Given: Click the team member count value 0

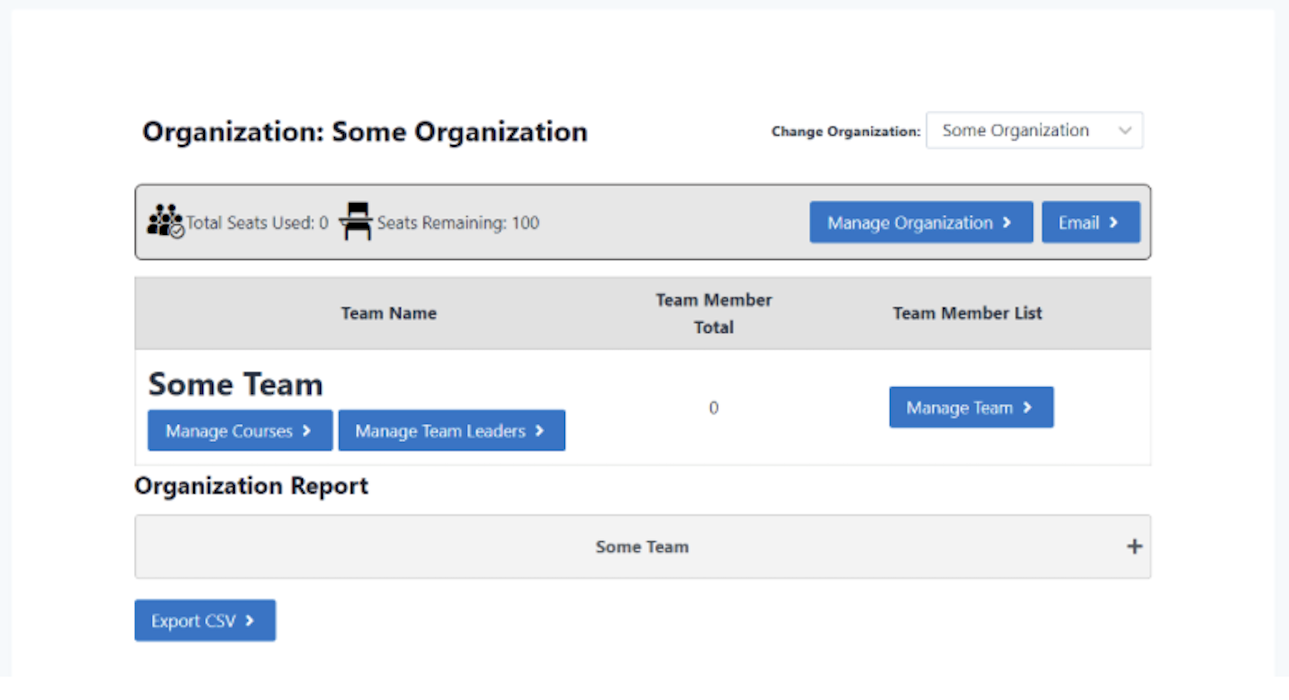Looking at the screenshot, I should tap(713, 408).
